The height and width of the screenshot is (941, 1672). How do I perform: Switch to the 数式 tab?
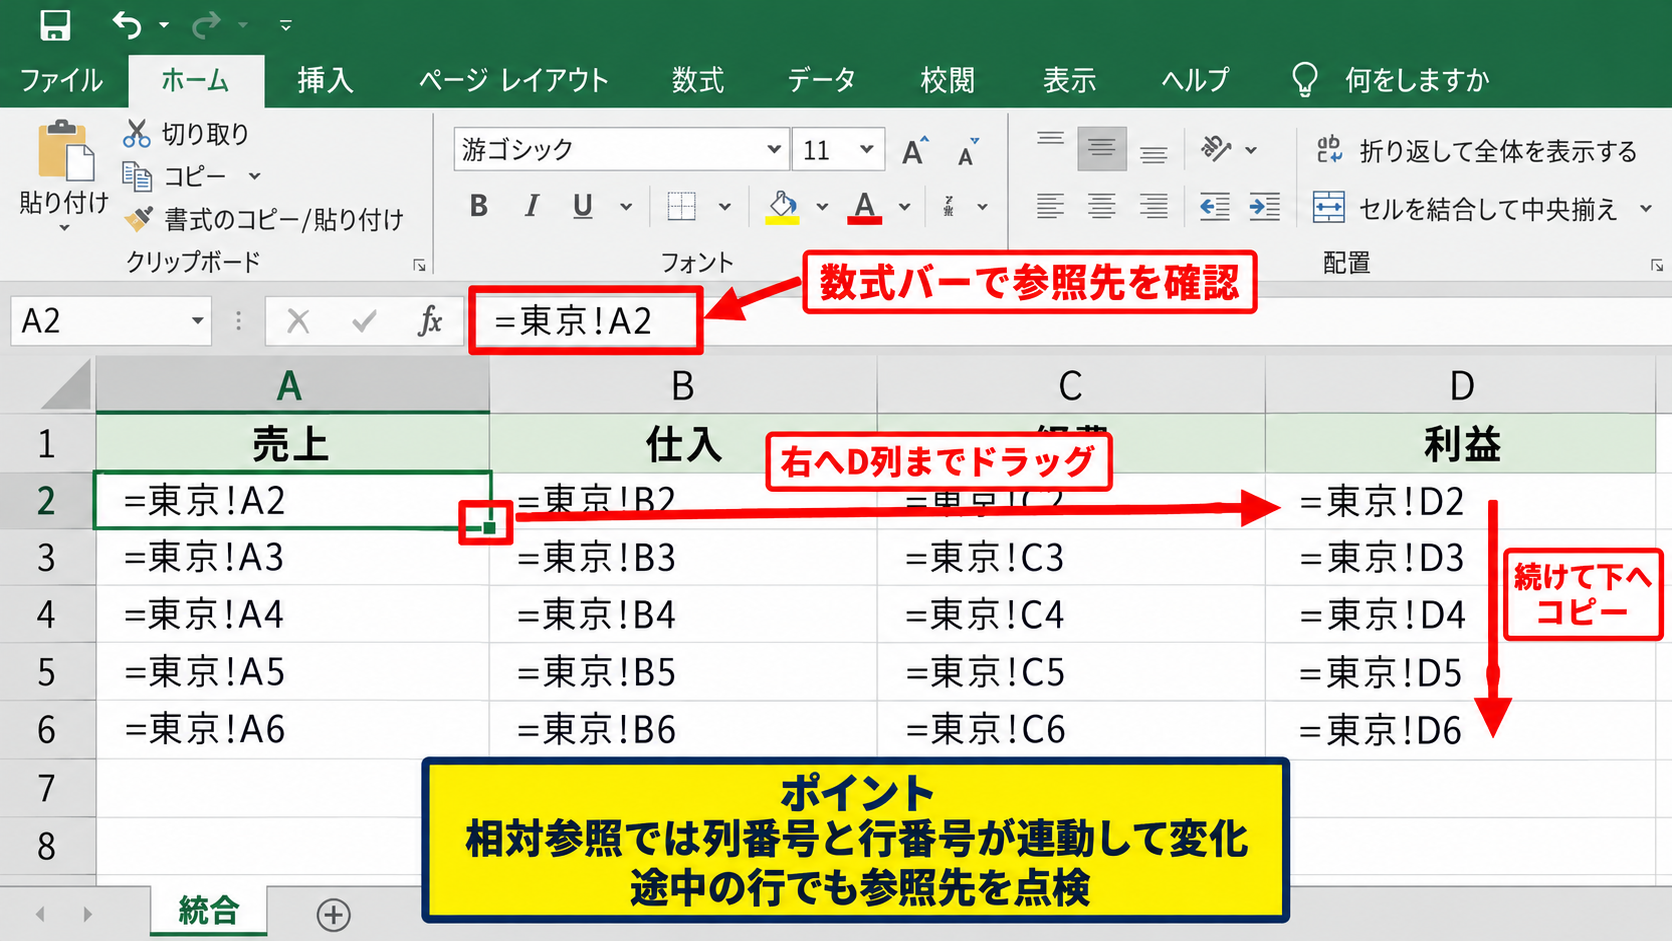pos(697,80)
